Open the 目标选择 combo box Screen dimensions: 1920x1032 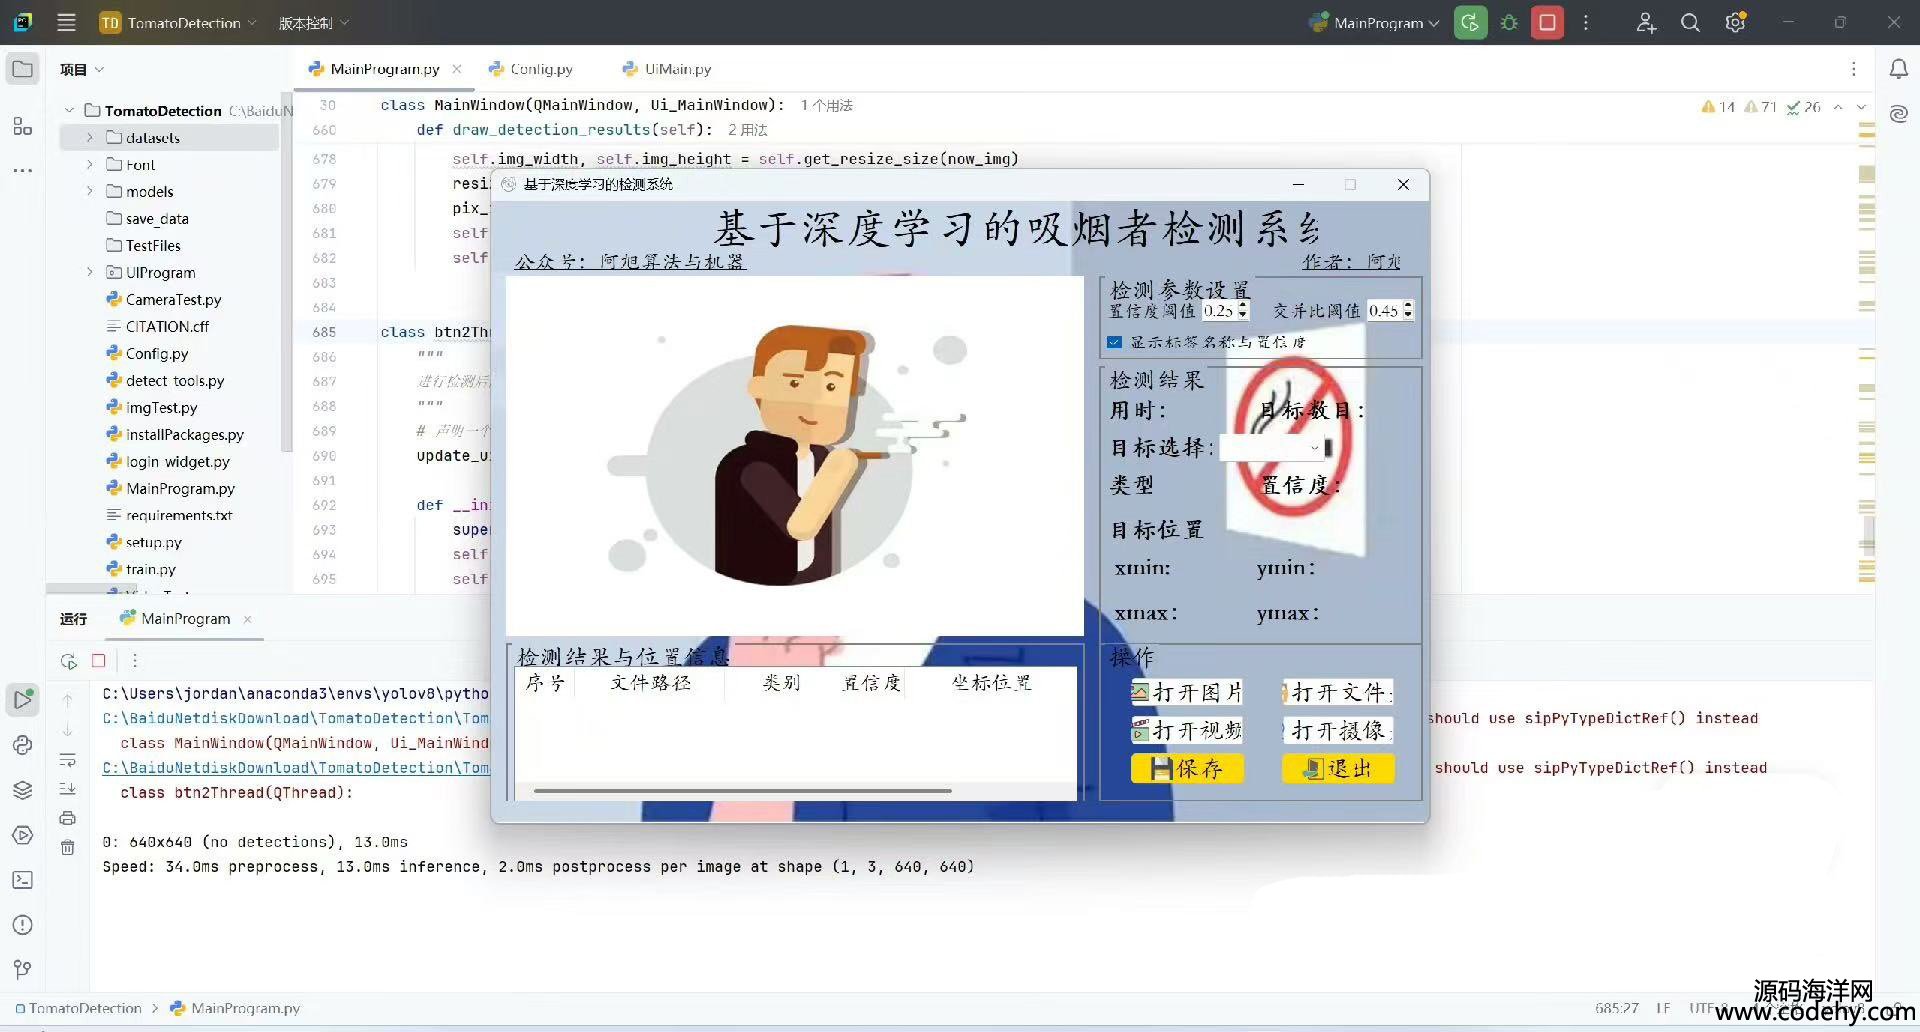[1272, 448]
